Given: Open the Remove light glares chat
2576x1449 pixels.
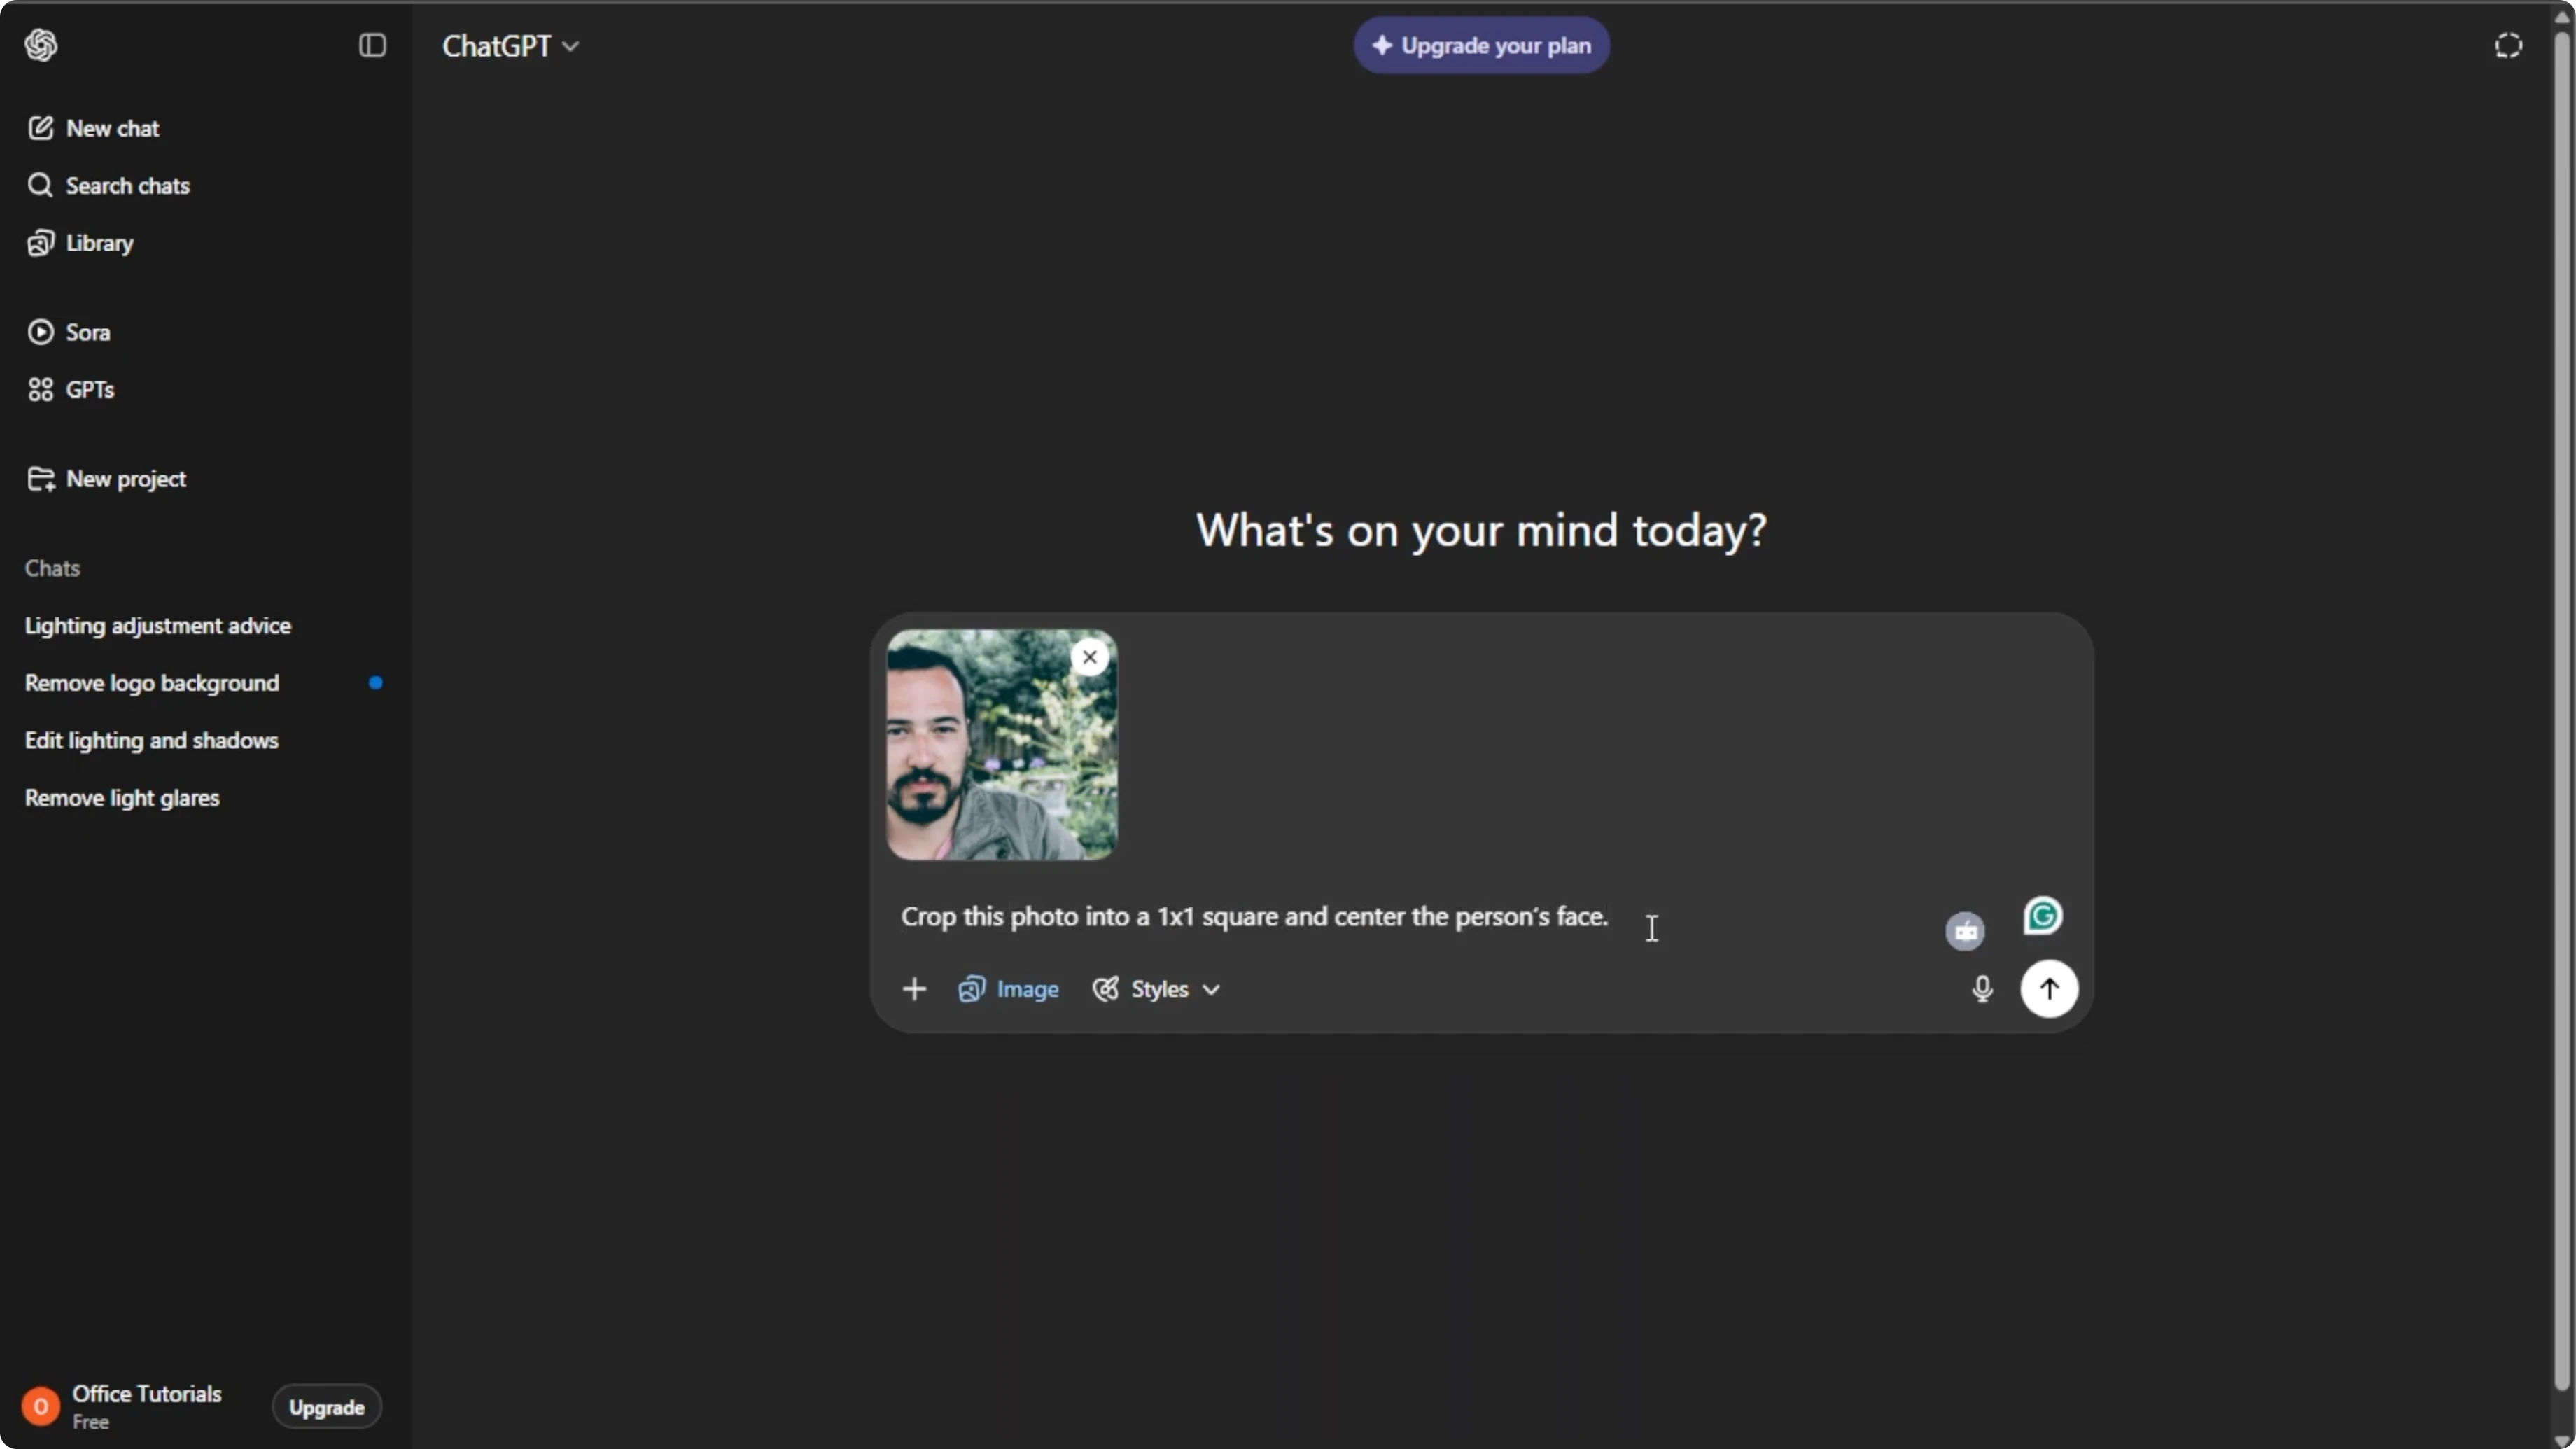Looking at the screenshot, I should point(122,798).
